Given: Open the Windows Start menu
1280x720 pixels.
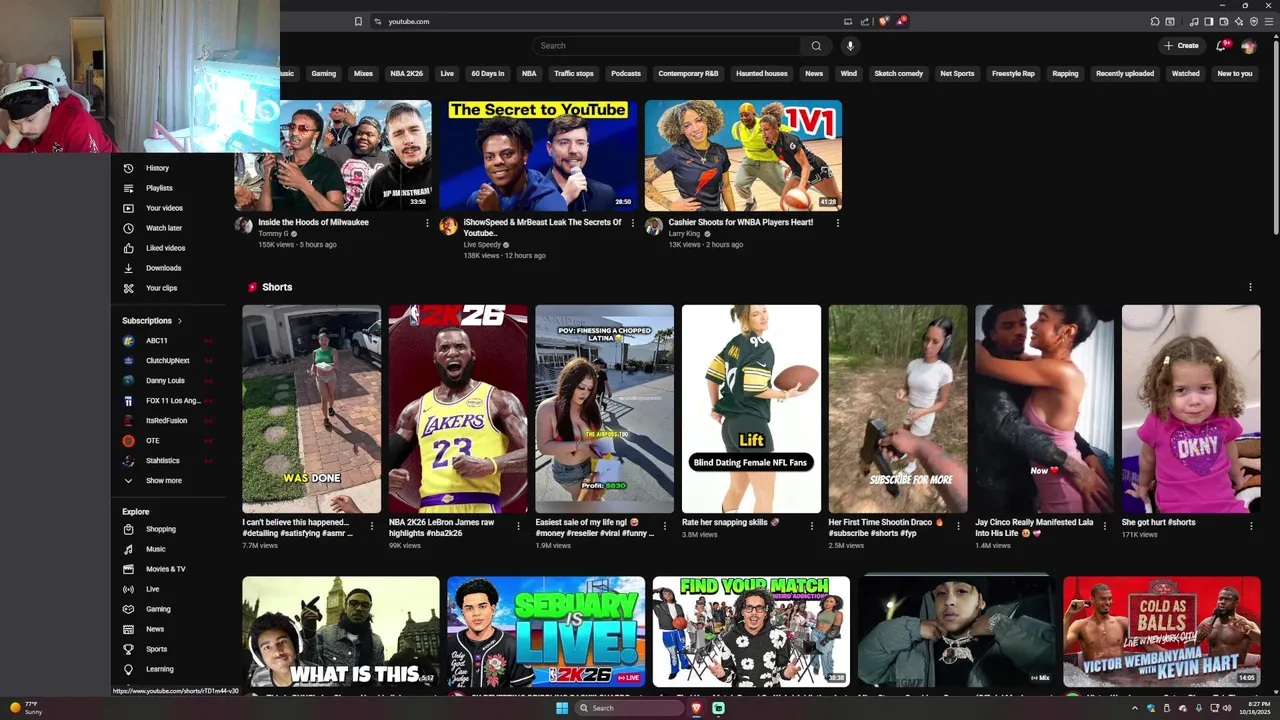Looking at the screenshot, I should (x=562, y=708).
